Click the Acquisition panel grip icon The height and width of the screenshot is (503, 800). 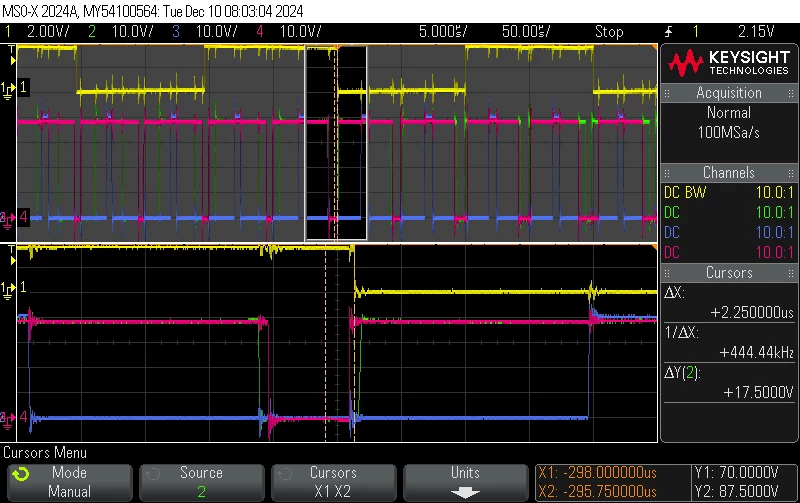[667, 93]
